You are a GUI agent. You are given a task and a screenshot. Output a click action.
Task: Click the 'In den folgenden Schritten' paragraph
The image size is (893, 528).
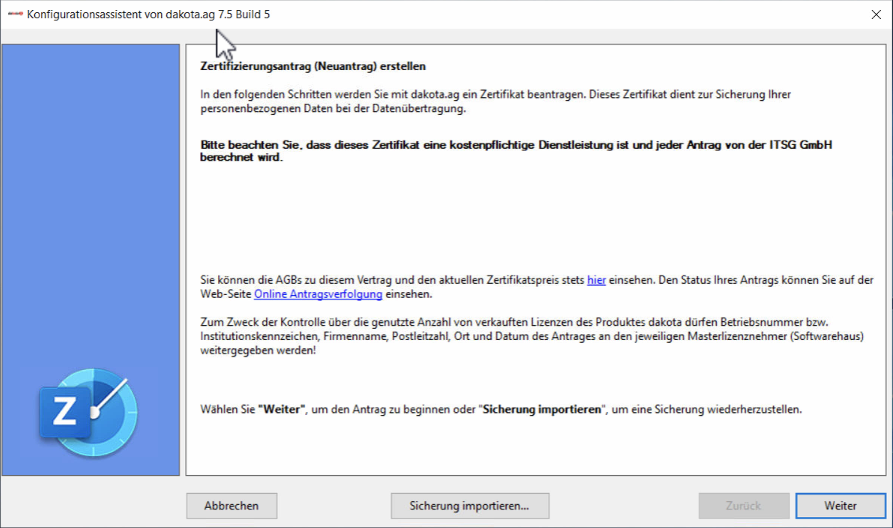coord(495,101)
